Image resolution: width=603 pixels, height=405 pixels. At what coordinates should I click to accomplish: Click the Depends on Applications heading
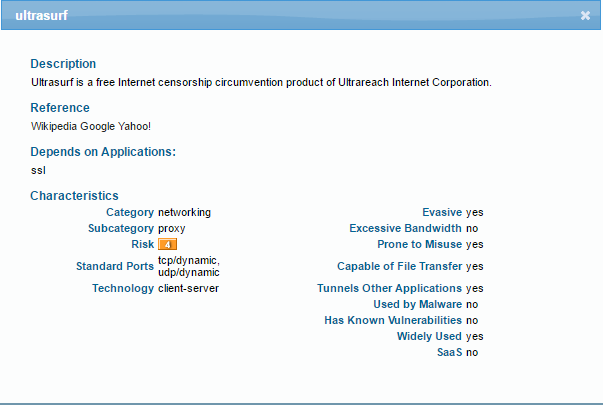click(103, 152)
